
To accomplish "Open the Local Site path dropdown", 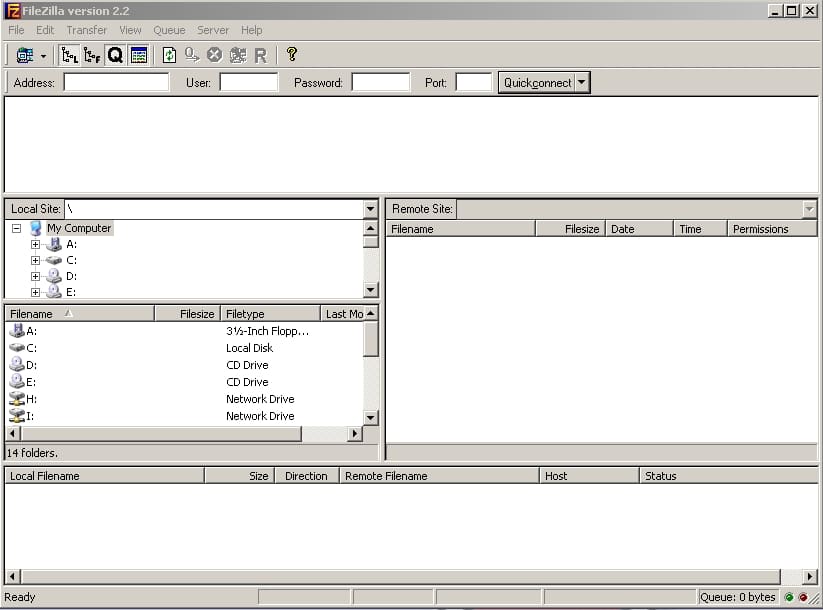I will click(370, 207).
